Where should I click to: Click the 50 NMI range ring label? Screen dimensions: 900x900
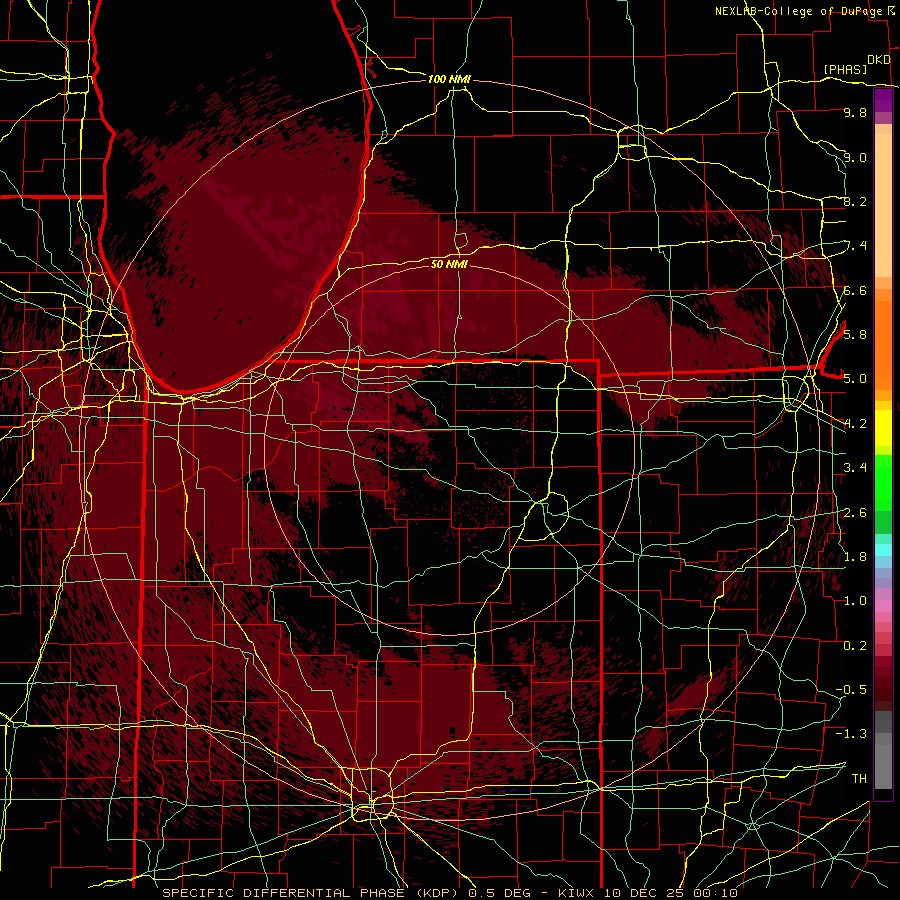[449, 264]
